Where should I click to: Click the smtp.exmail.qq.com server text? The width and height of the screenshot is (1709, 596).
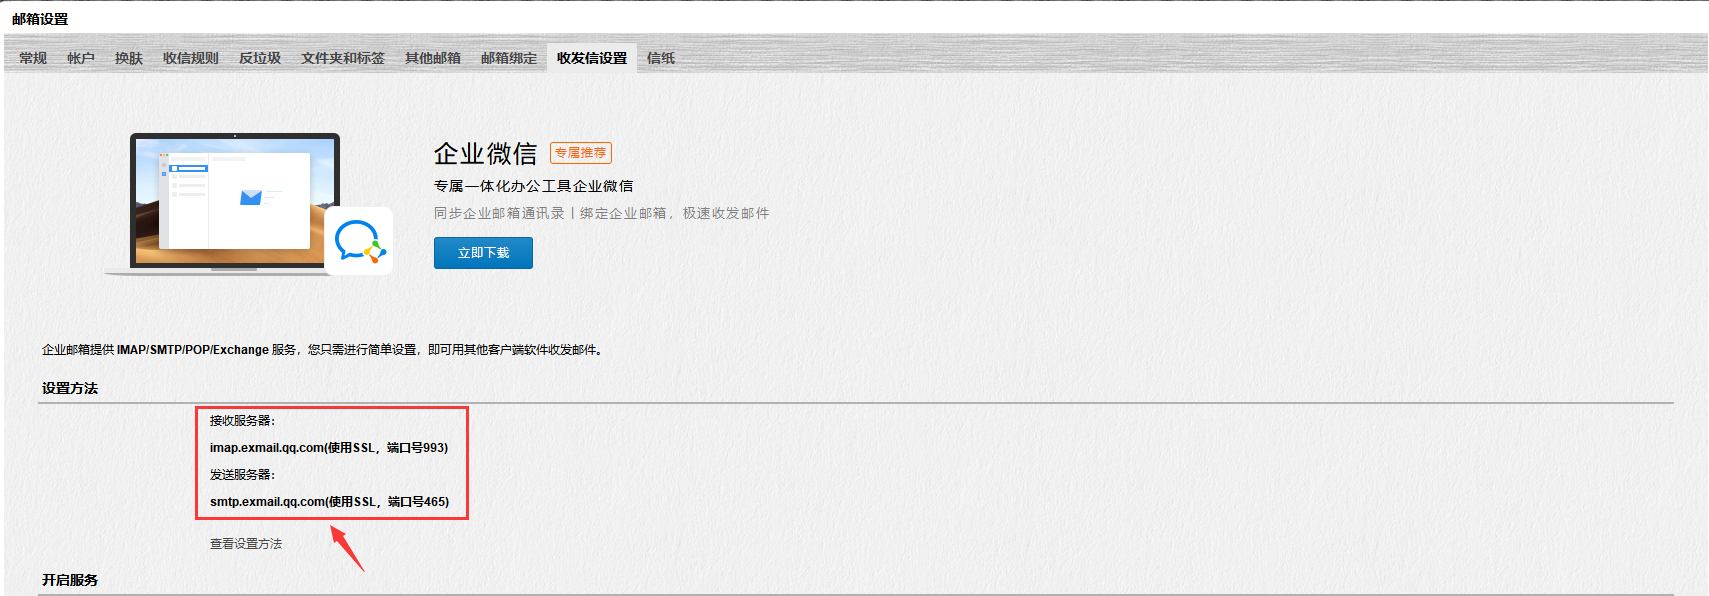pos(329,502)
